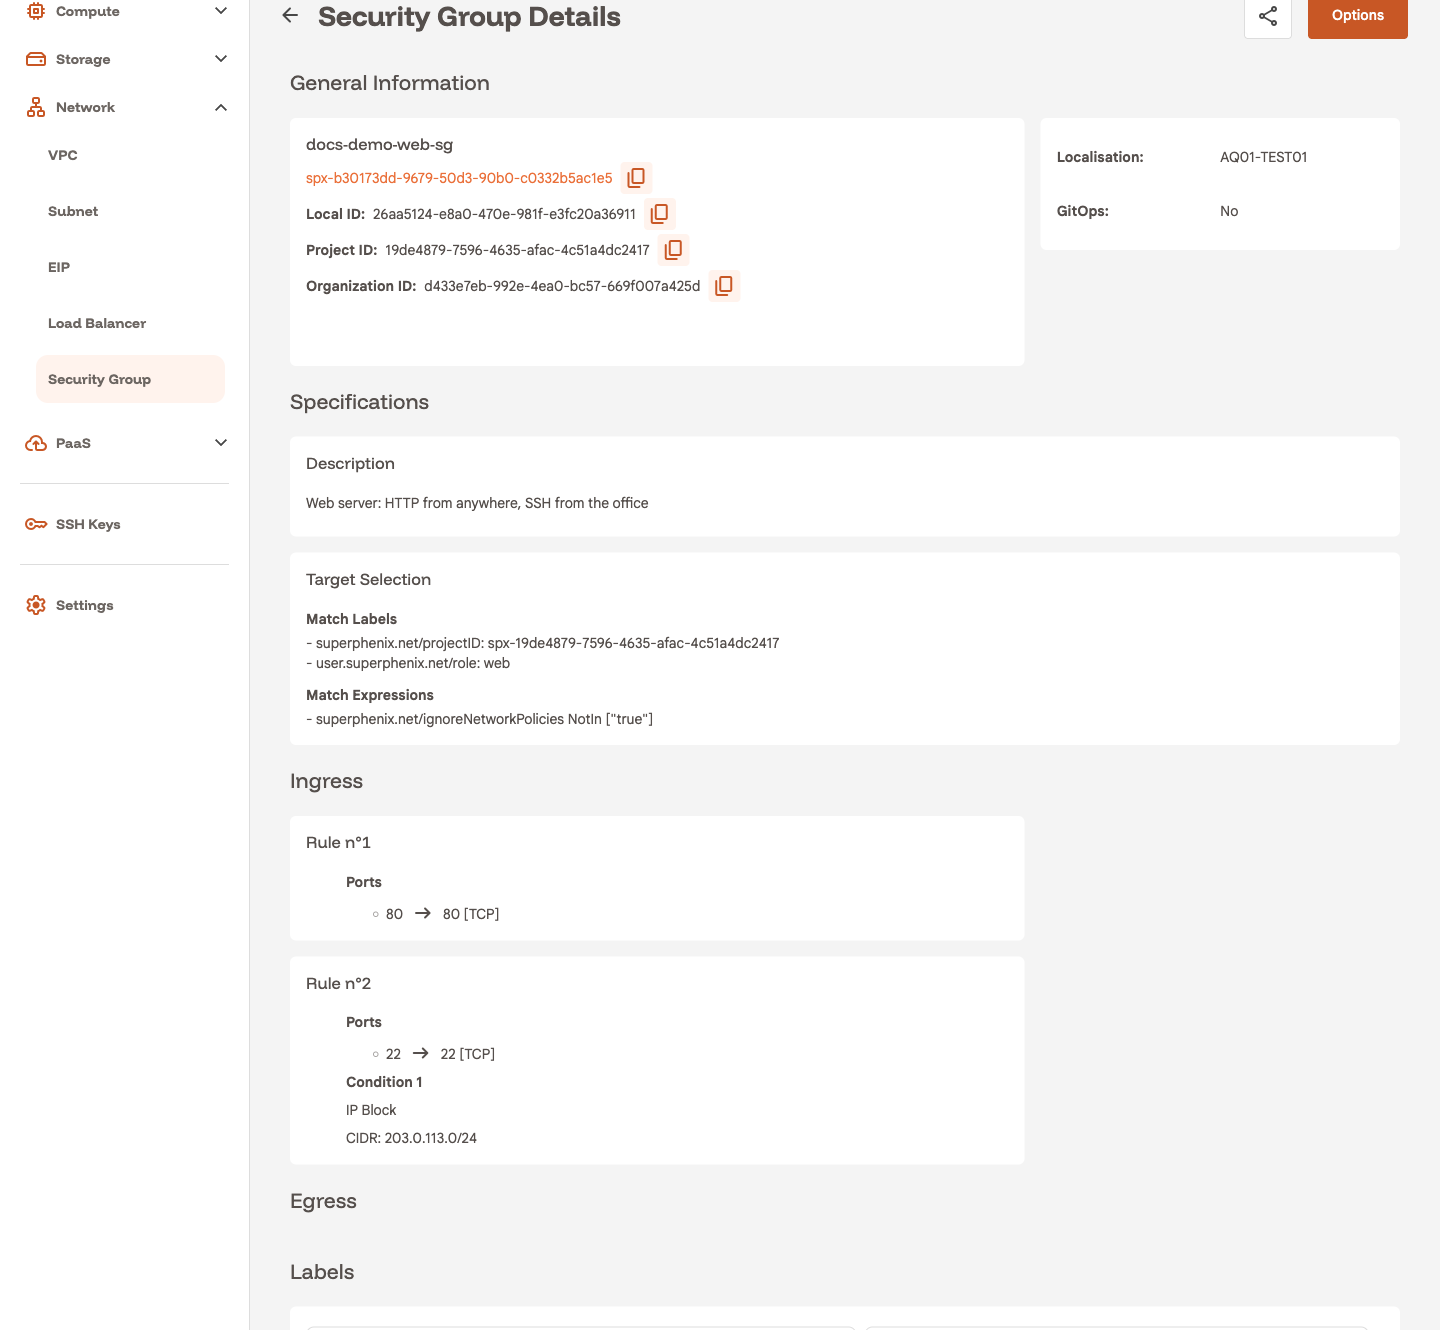Image resolution: width=1440 pixels, height=1330 pixels.
Task: Click the Compute chip icon in sidebar
Action: point(36,11)
